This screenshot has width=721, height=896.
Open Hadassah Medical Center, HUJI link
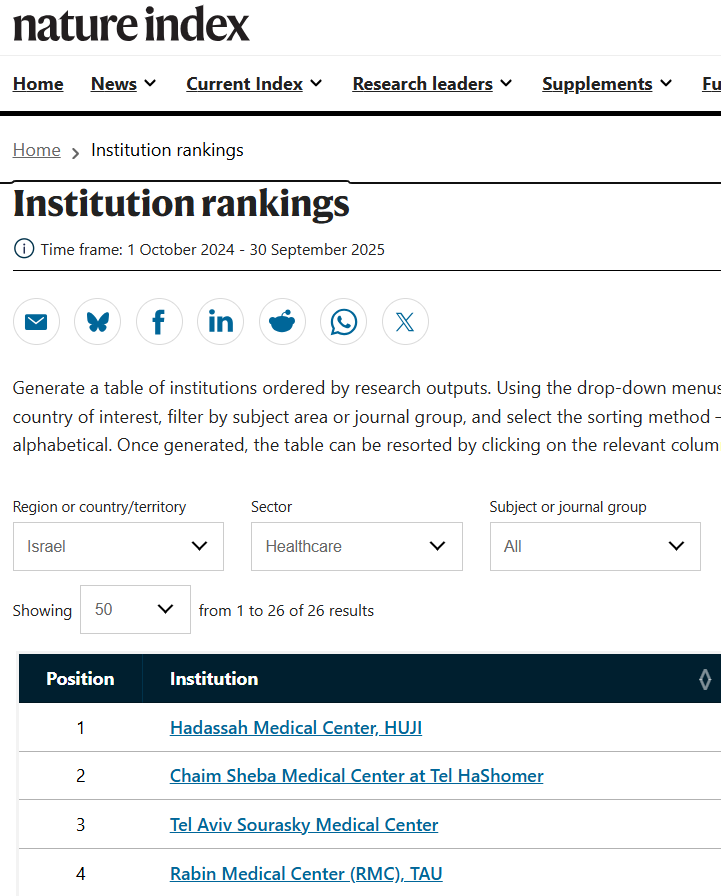click(x=296, y=728)
